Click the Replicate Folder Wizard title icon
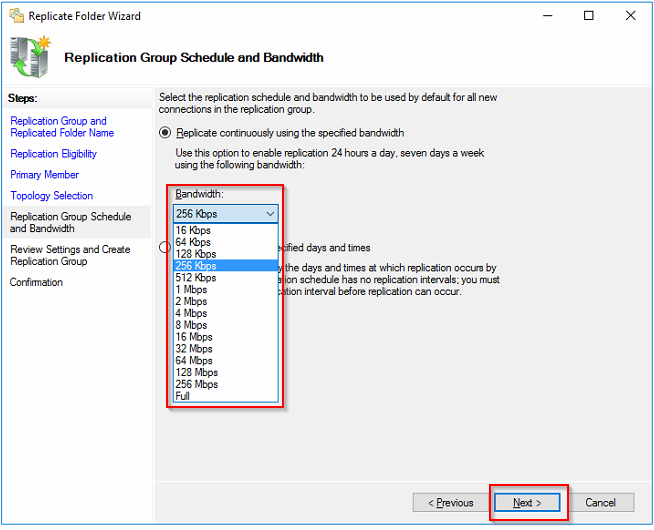The image size is (654, 530). [x=13, y=16]
